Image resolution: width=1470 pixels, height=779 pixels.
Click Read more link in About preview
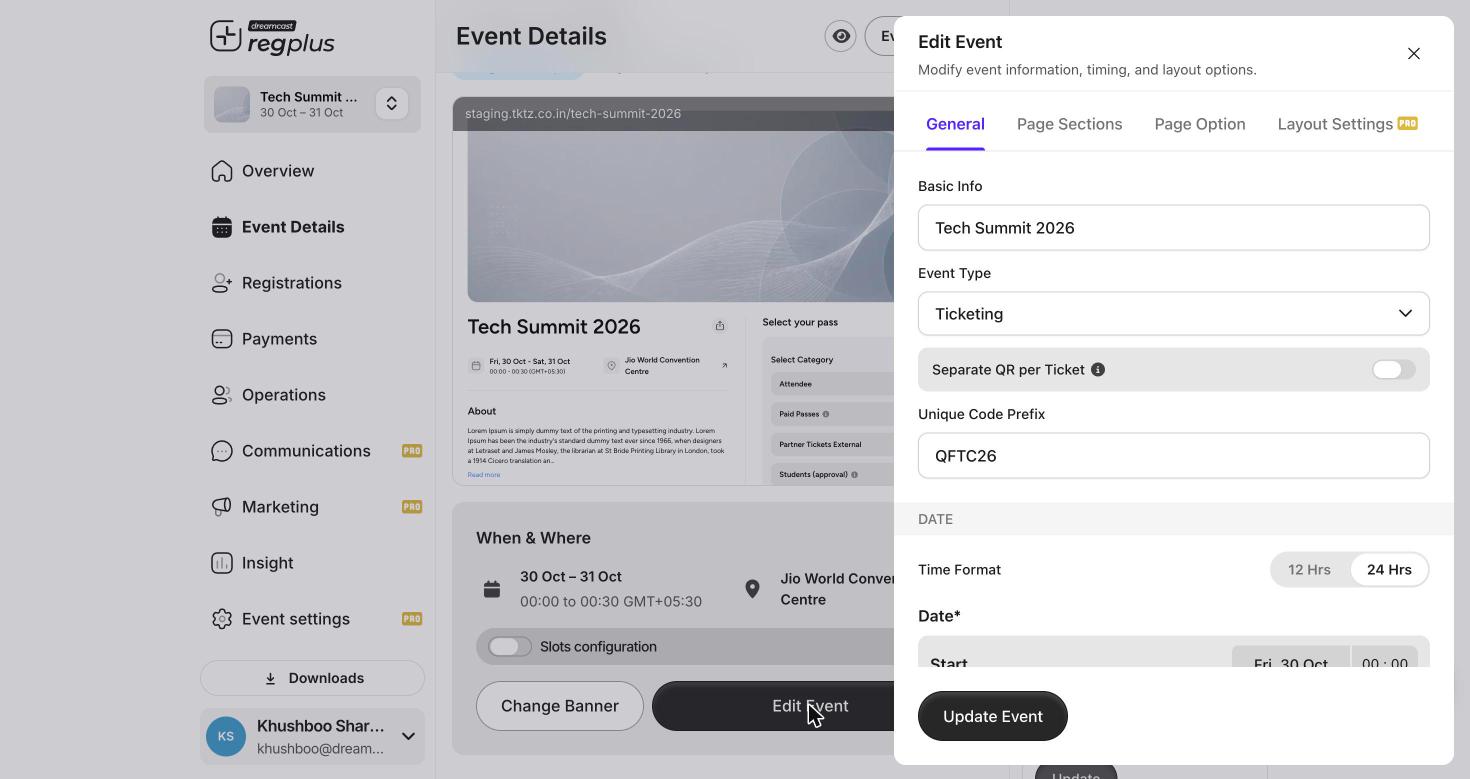point(484,475)
